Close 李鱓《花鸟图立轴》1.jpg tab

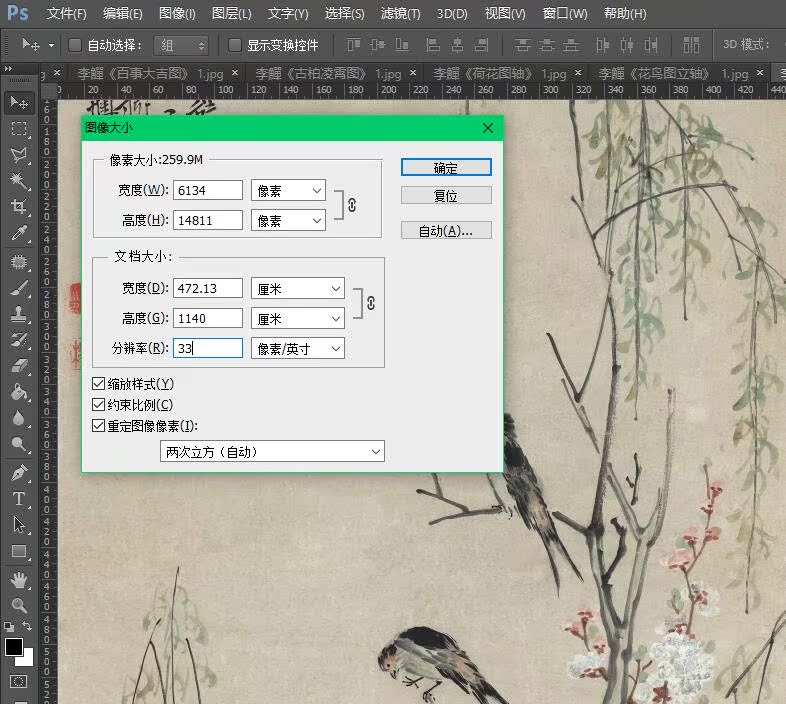click(760, 73)
